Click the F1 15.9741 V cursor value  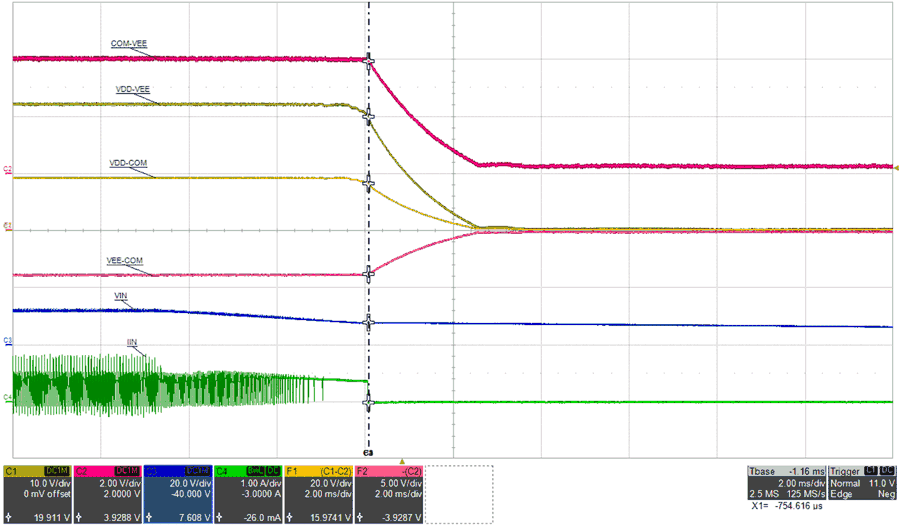tap(329, 518)
